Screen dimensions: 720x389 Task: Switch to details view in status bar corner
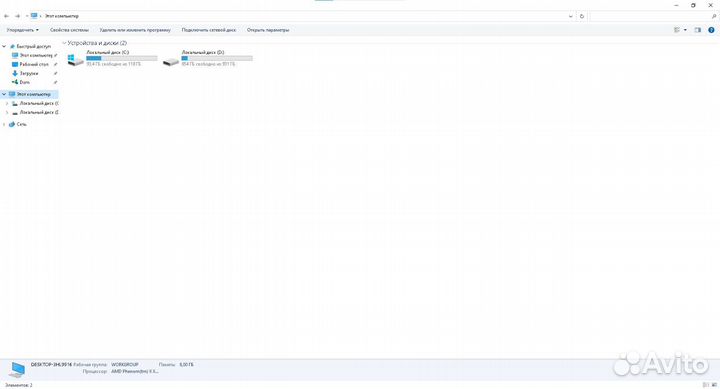[x=705, y=385]
